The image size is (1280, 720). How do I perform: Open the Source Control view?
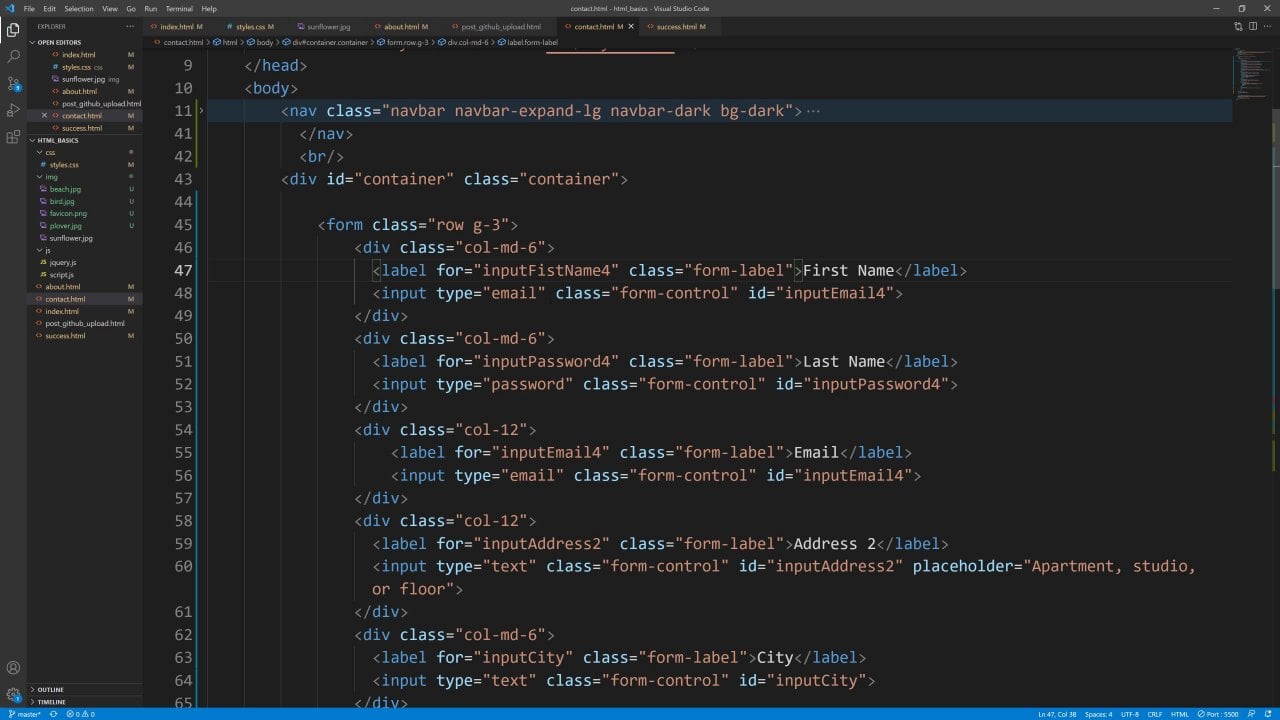pos(13,84)
